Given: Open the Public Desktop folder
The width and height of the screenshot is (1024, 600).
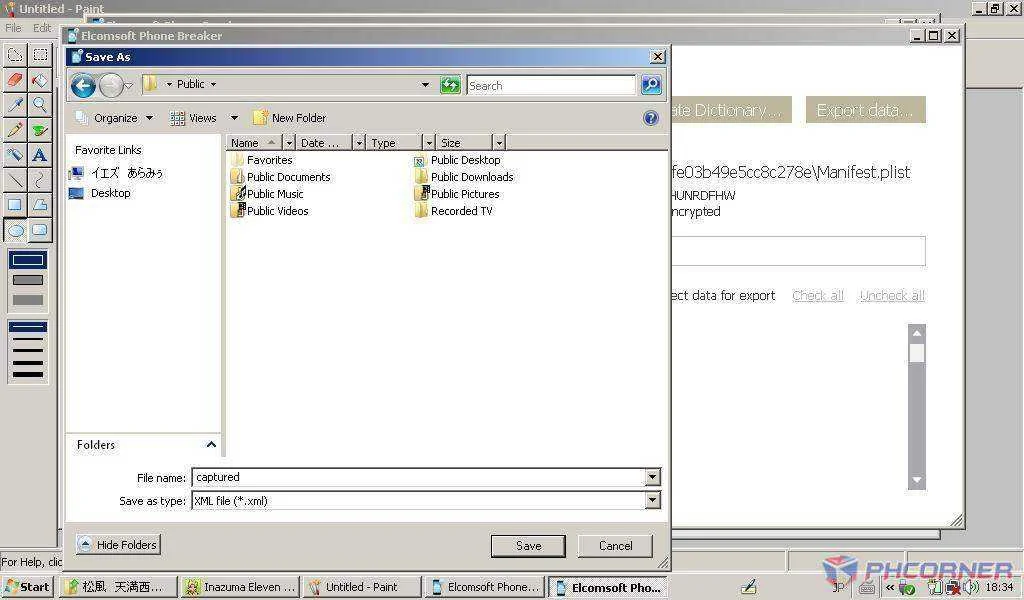Looking at the screenshot, I should coord(457,160).
